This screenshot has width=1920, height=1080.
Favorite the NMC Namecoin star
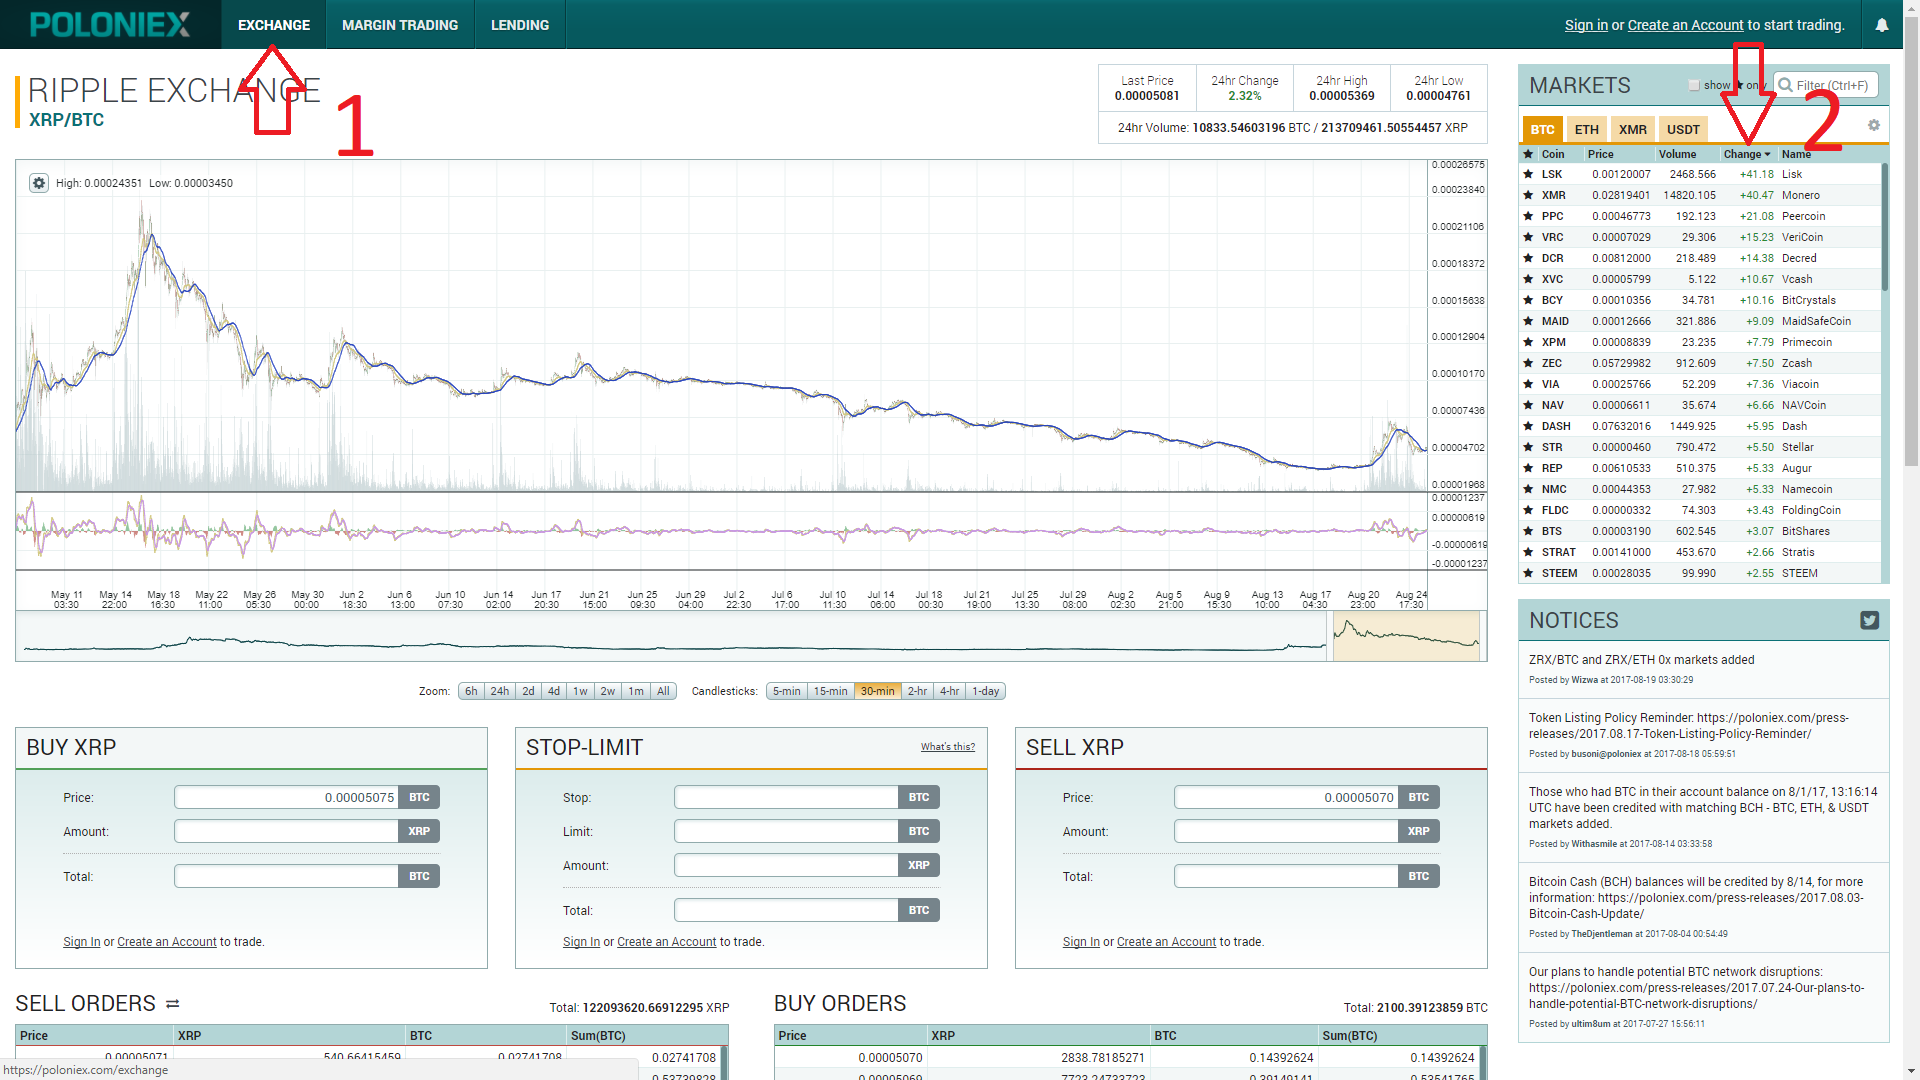pyautogui.click(x=1528, y=489)
